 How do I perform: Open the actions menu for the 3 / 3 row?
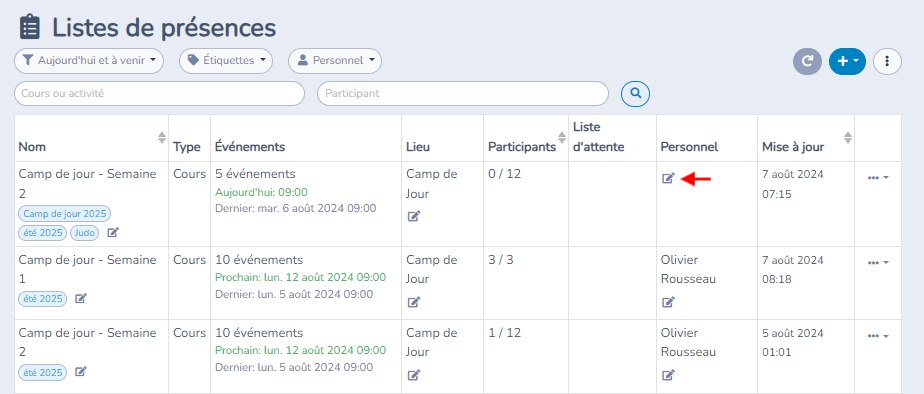tap(877, 263)
